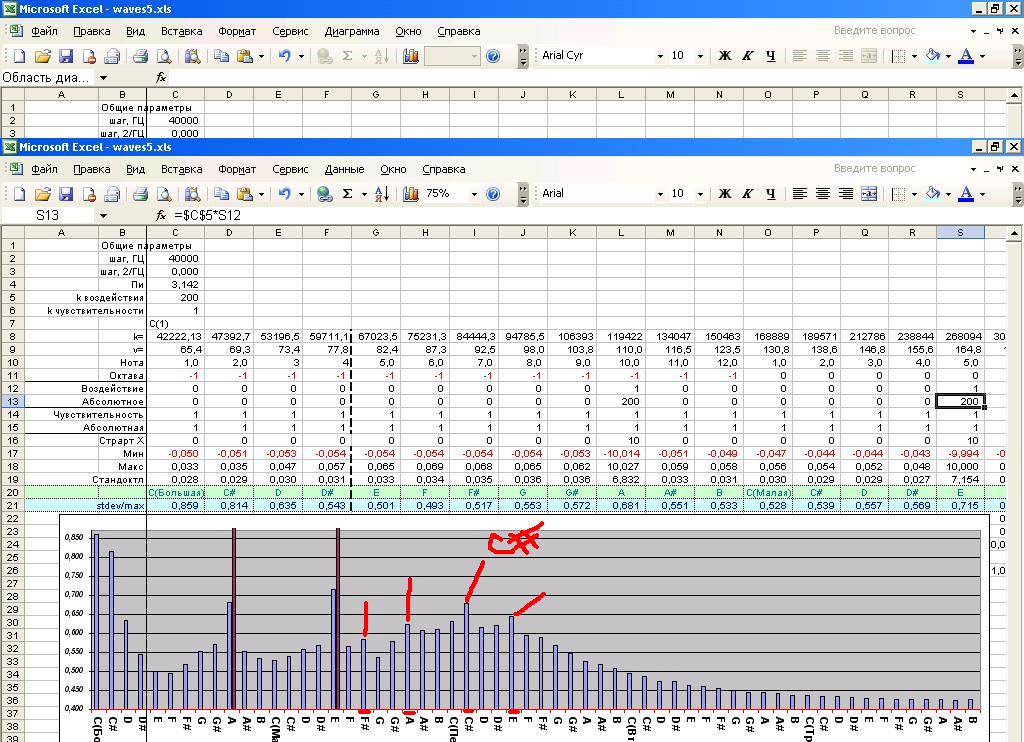This screenshot has width=1024, height=742.
Task: Click Undo icon in background chart window
Action: 285,56
